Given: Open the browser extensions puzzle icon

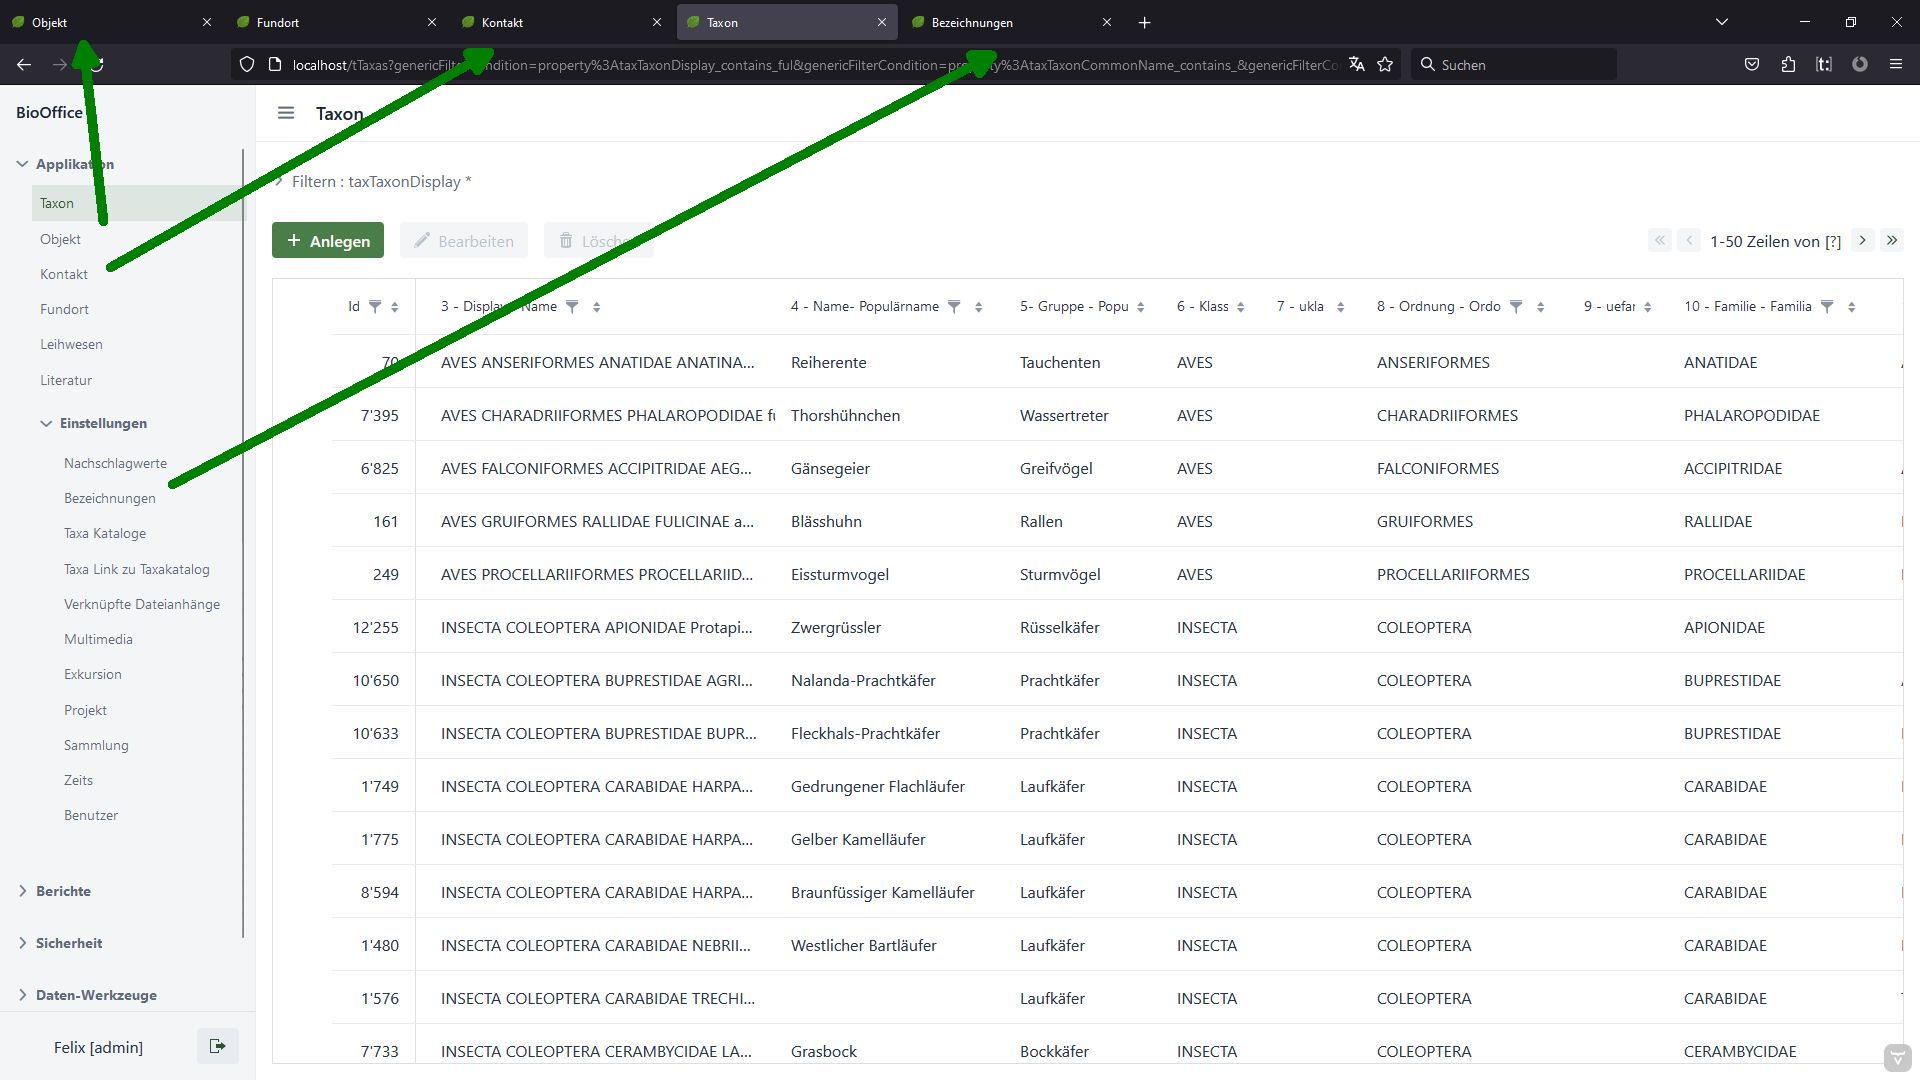Looking at the screenshot, I should [x=1788, y=65].
